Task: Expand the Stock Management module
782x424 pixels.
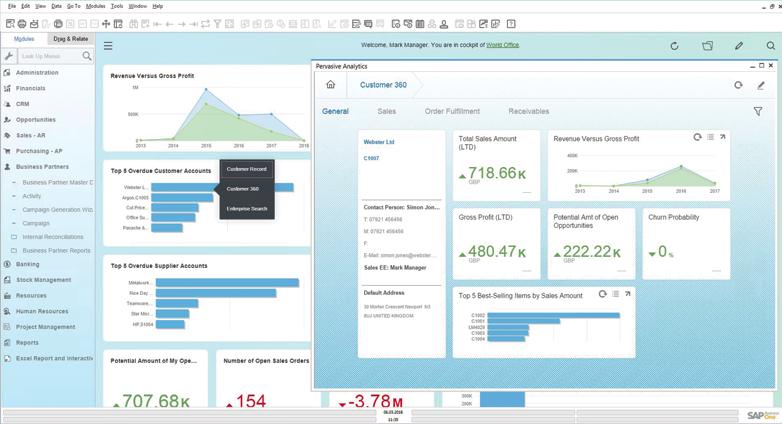Action: (43, 280)
